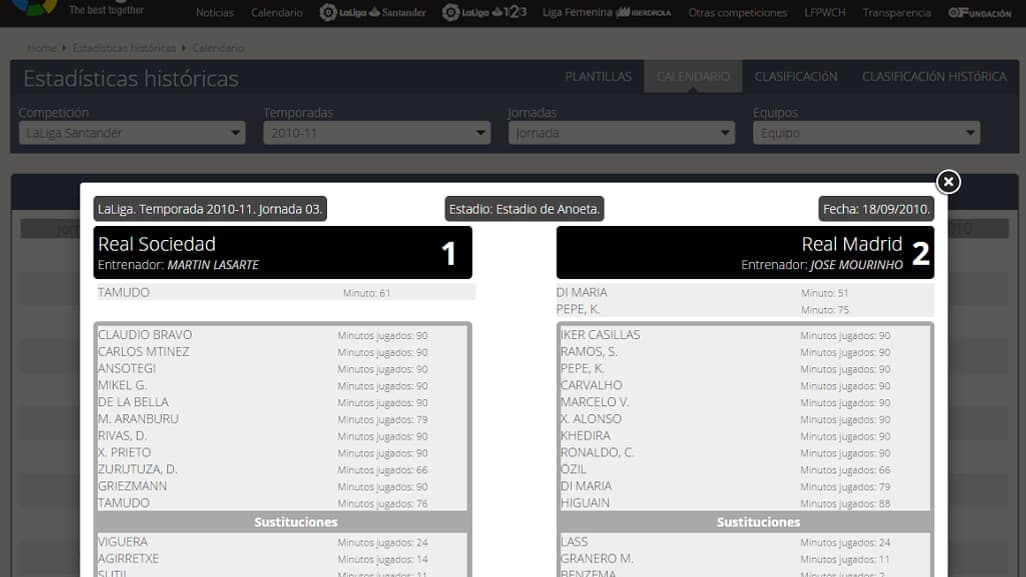Go to LaLiga 1|2|3 section
The image size is (1026, 577).
click(x=484, y=12)
